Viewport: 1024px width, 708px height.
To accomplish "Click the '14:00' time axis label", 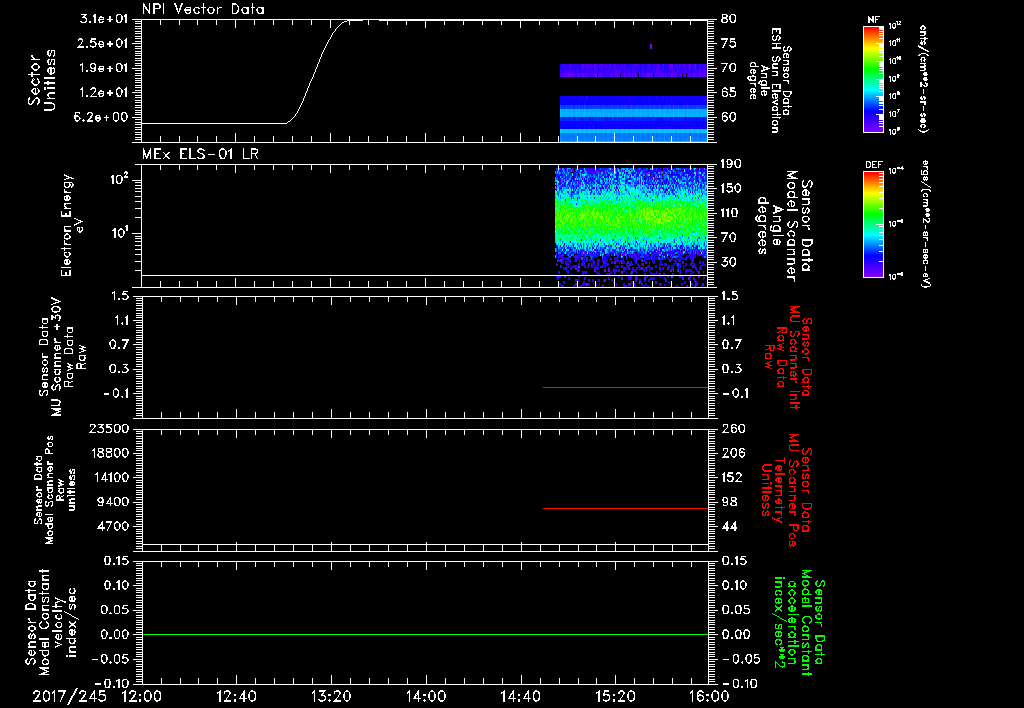I will (x=426, y=696).
